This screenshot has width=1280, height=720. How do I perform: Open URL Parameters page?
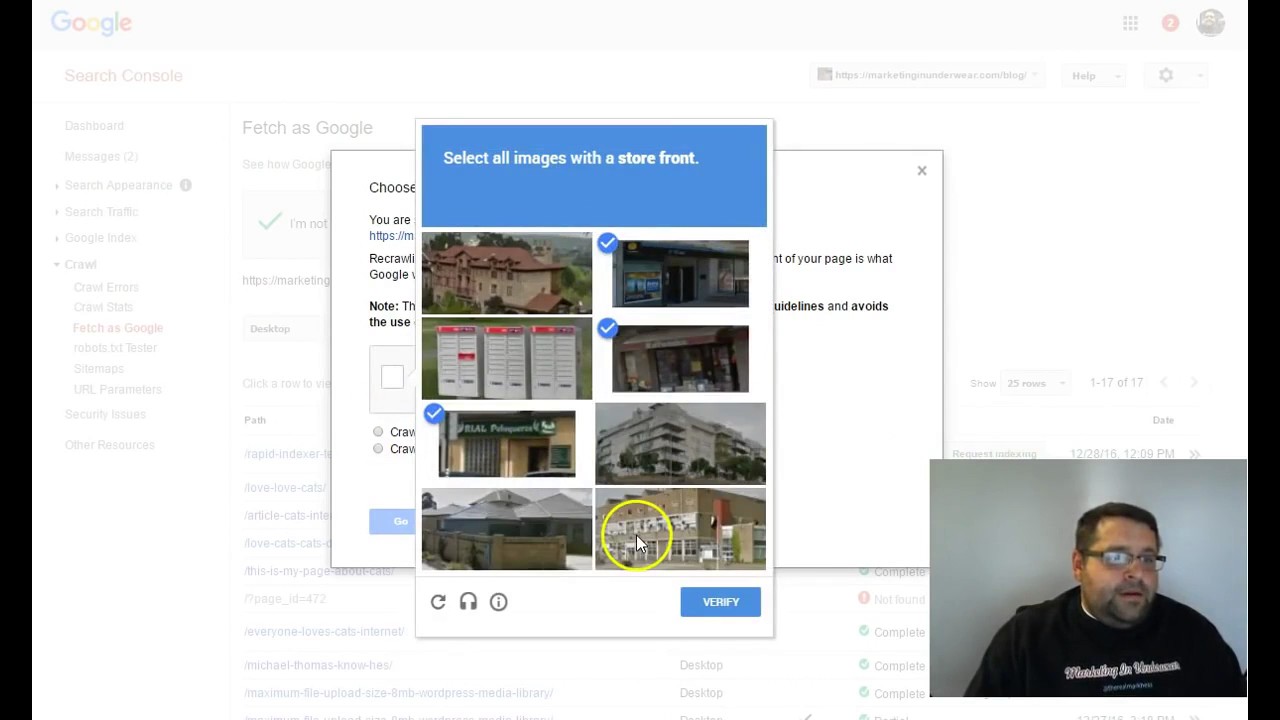[x=117, y=390]
